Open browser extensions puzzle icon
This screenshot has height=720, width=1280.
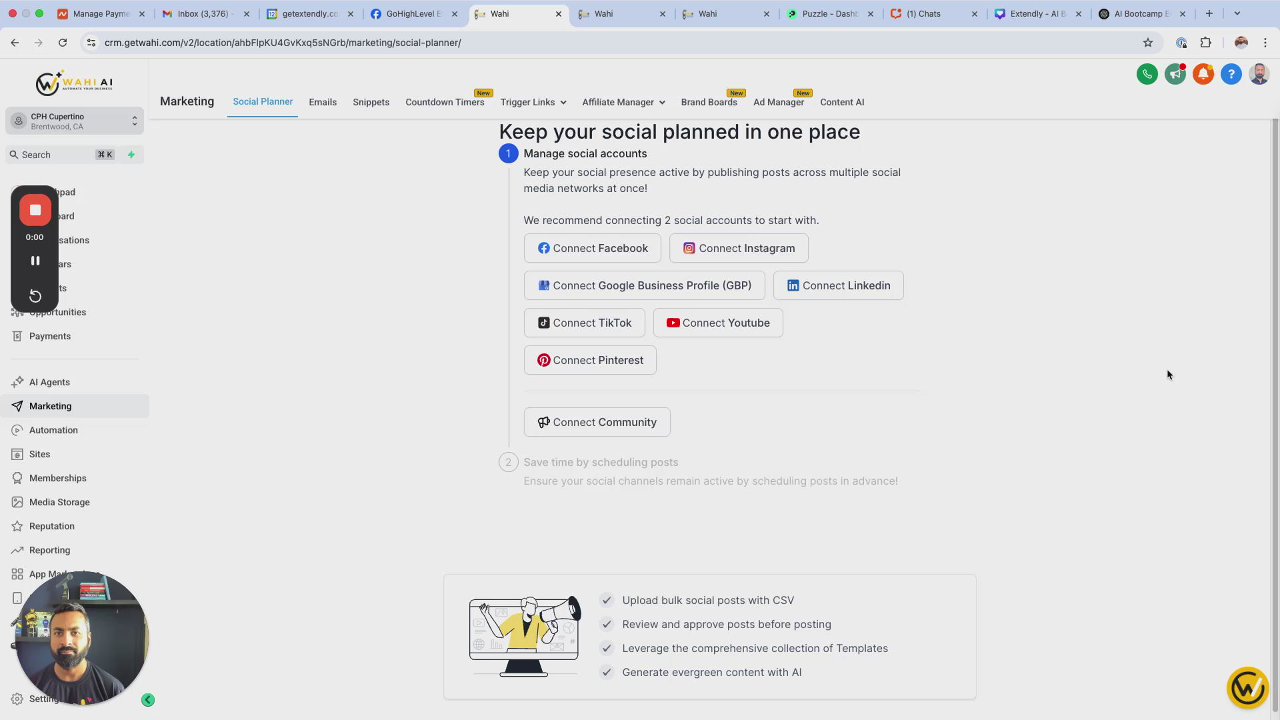tap(1205, 43)
